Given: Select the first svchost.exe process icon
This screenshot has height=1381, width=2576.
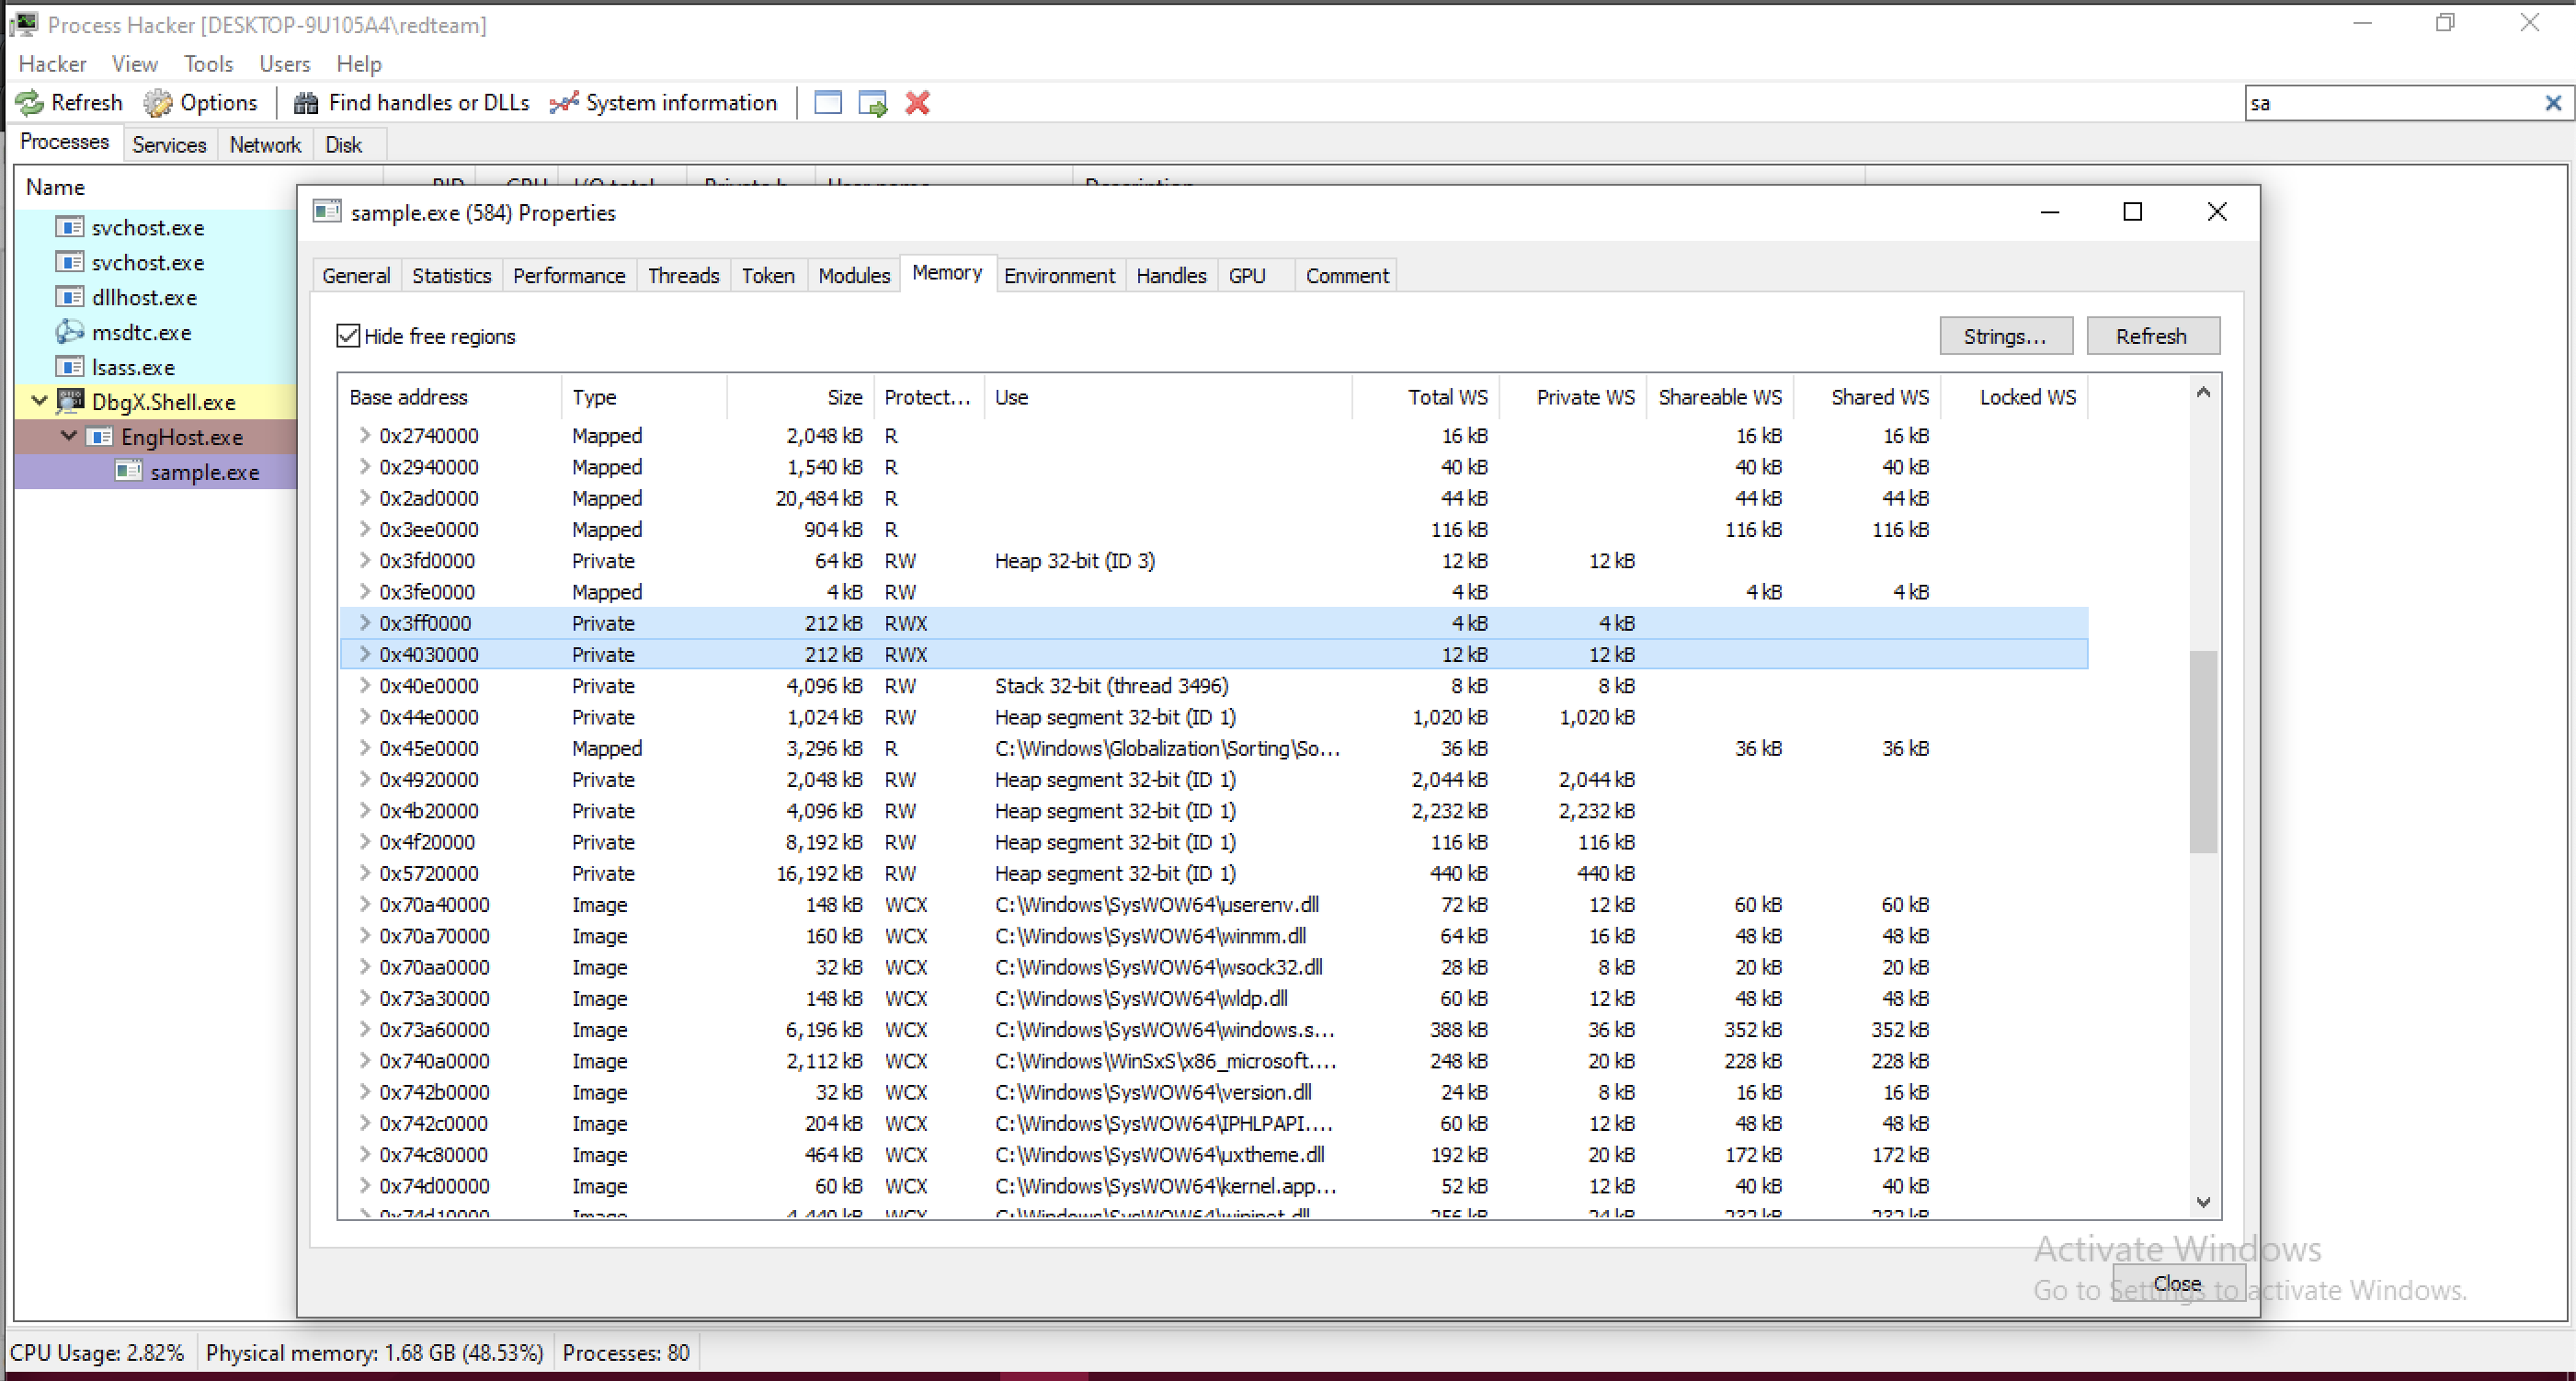Looking at the screenshot, I should pos(69,228).
